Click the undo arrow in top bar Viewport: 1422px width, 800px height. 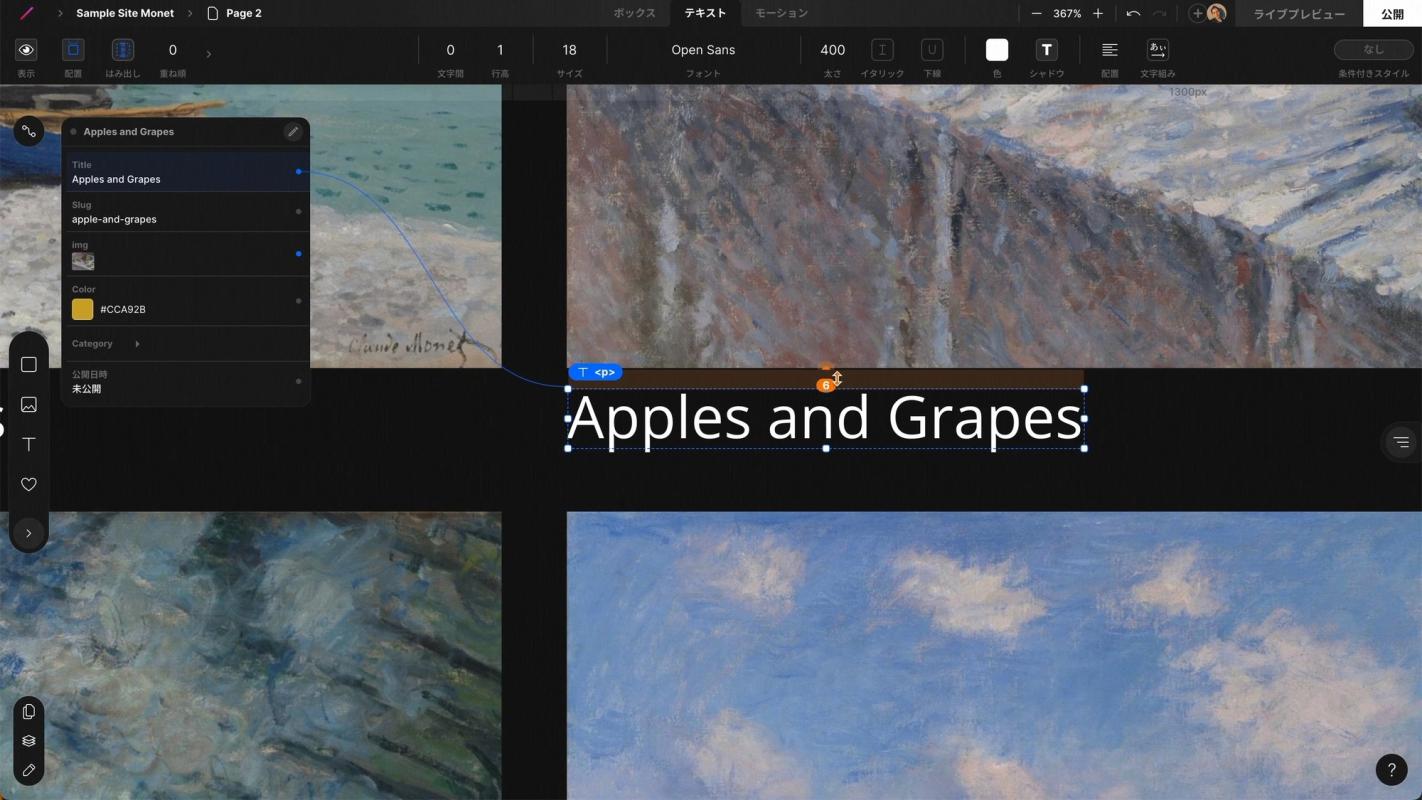(x=1133, y=13)
